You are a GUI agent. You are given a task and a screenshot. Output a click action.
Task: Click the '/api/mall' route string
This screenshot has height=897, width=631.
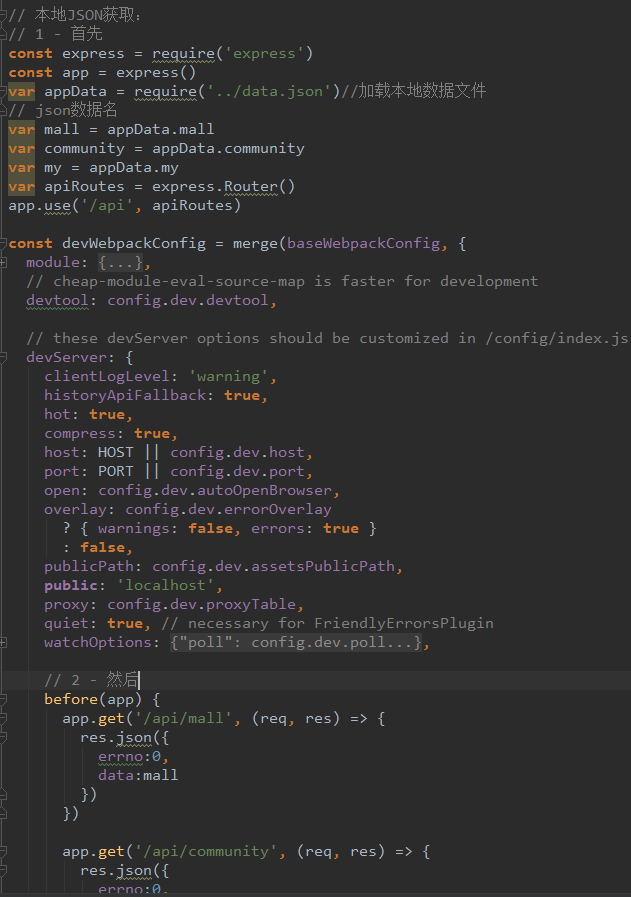point(184,718)
